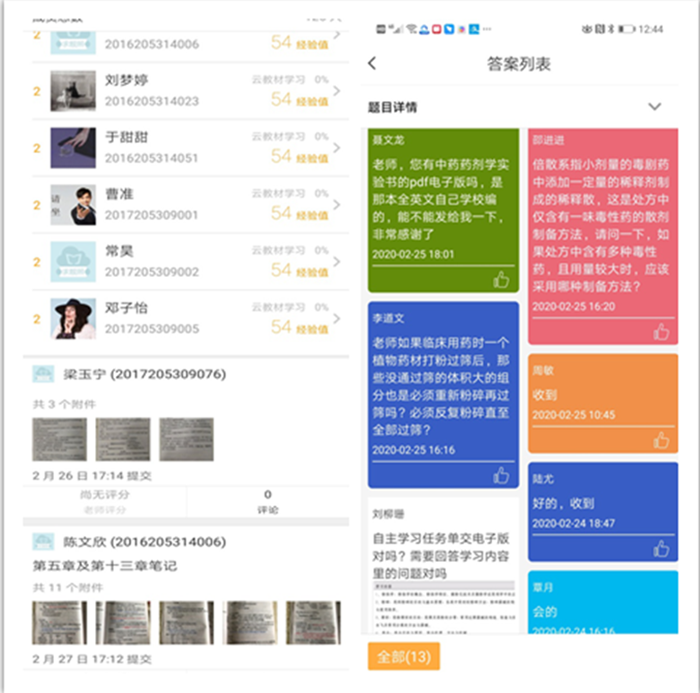The height and width of the screenshot is (693, 700).
Task: Like 李道文's blue answer card
Action: tap(501, 475)
